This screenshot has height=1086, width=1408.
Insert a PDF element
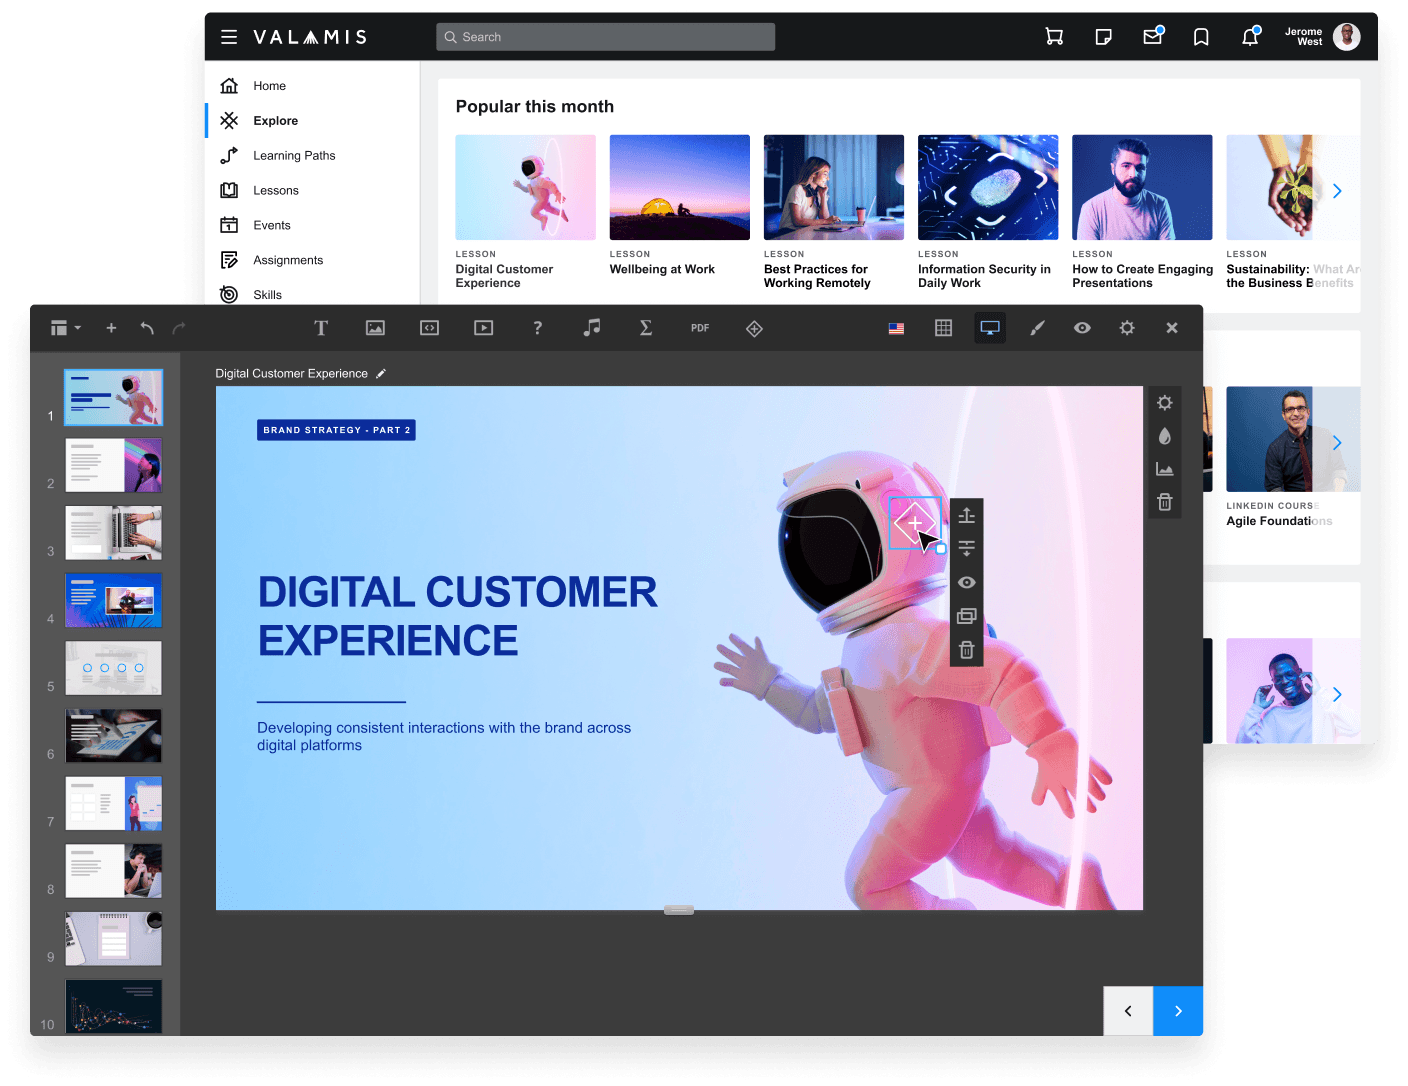pos(700,328)
